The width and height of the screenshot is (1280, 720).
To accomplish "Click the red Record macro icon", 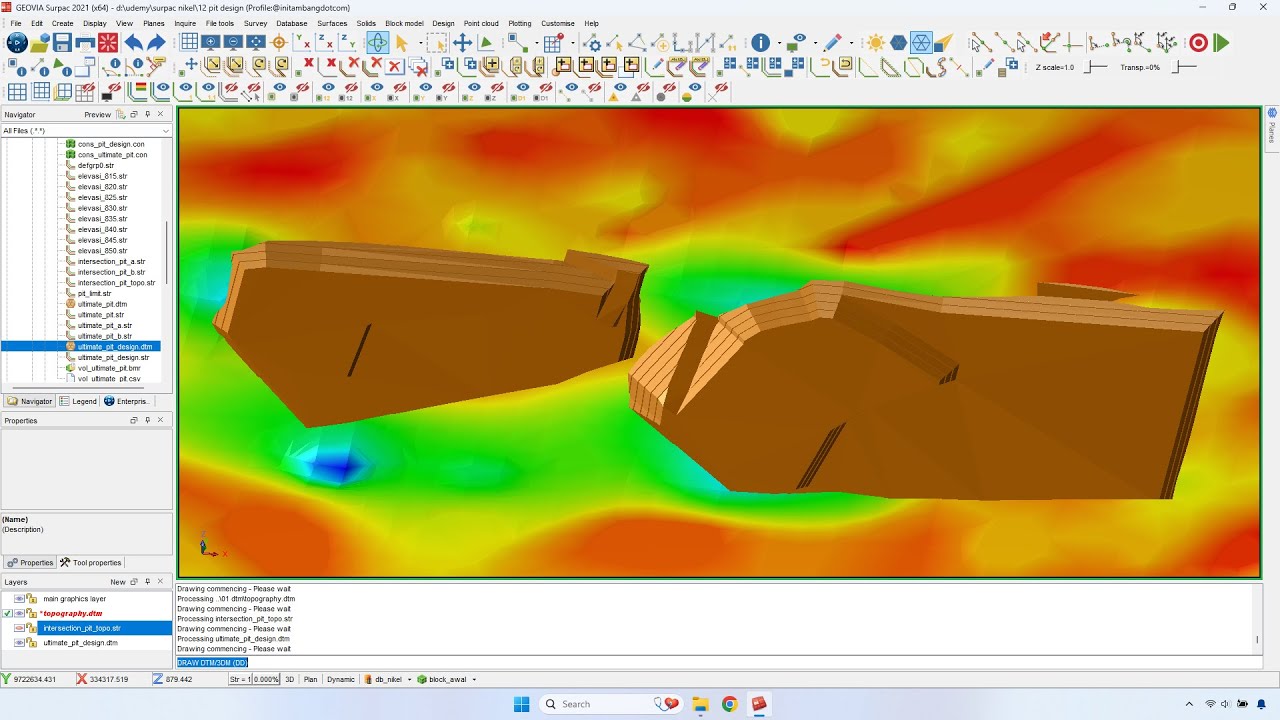I will point(1198,42).
